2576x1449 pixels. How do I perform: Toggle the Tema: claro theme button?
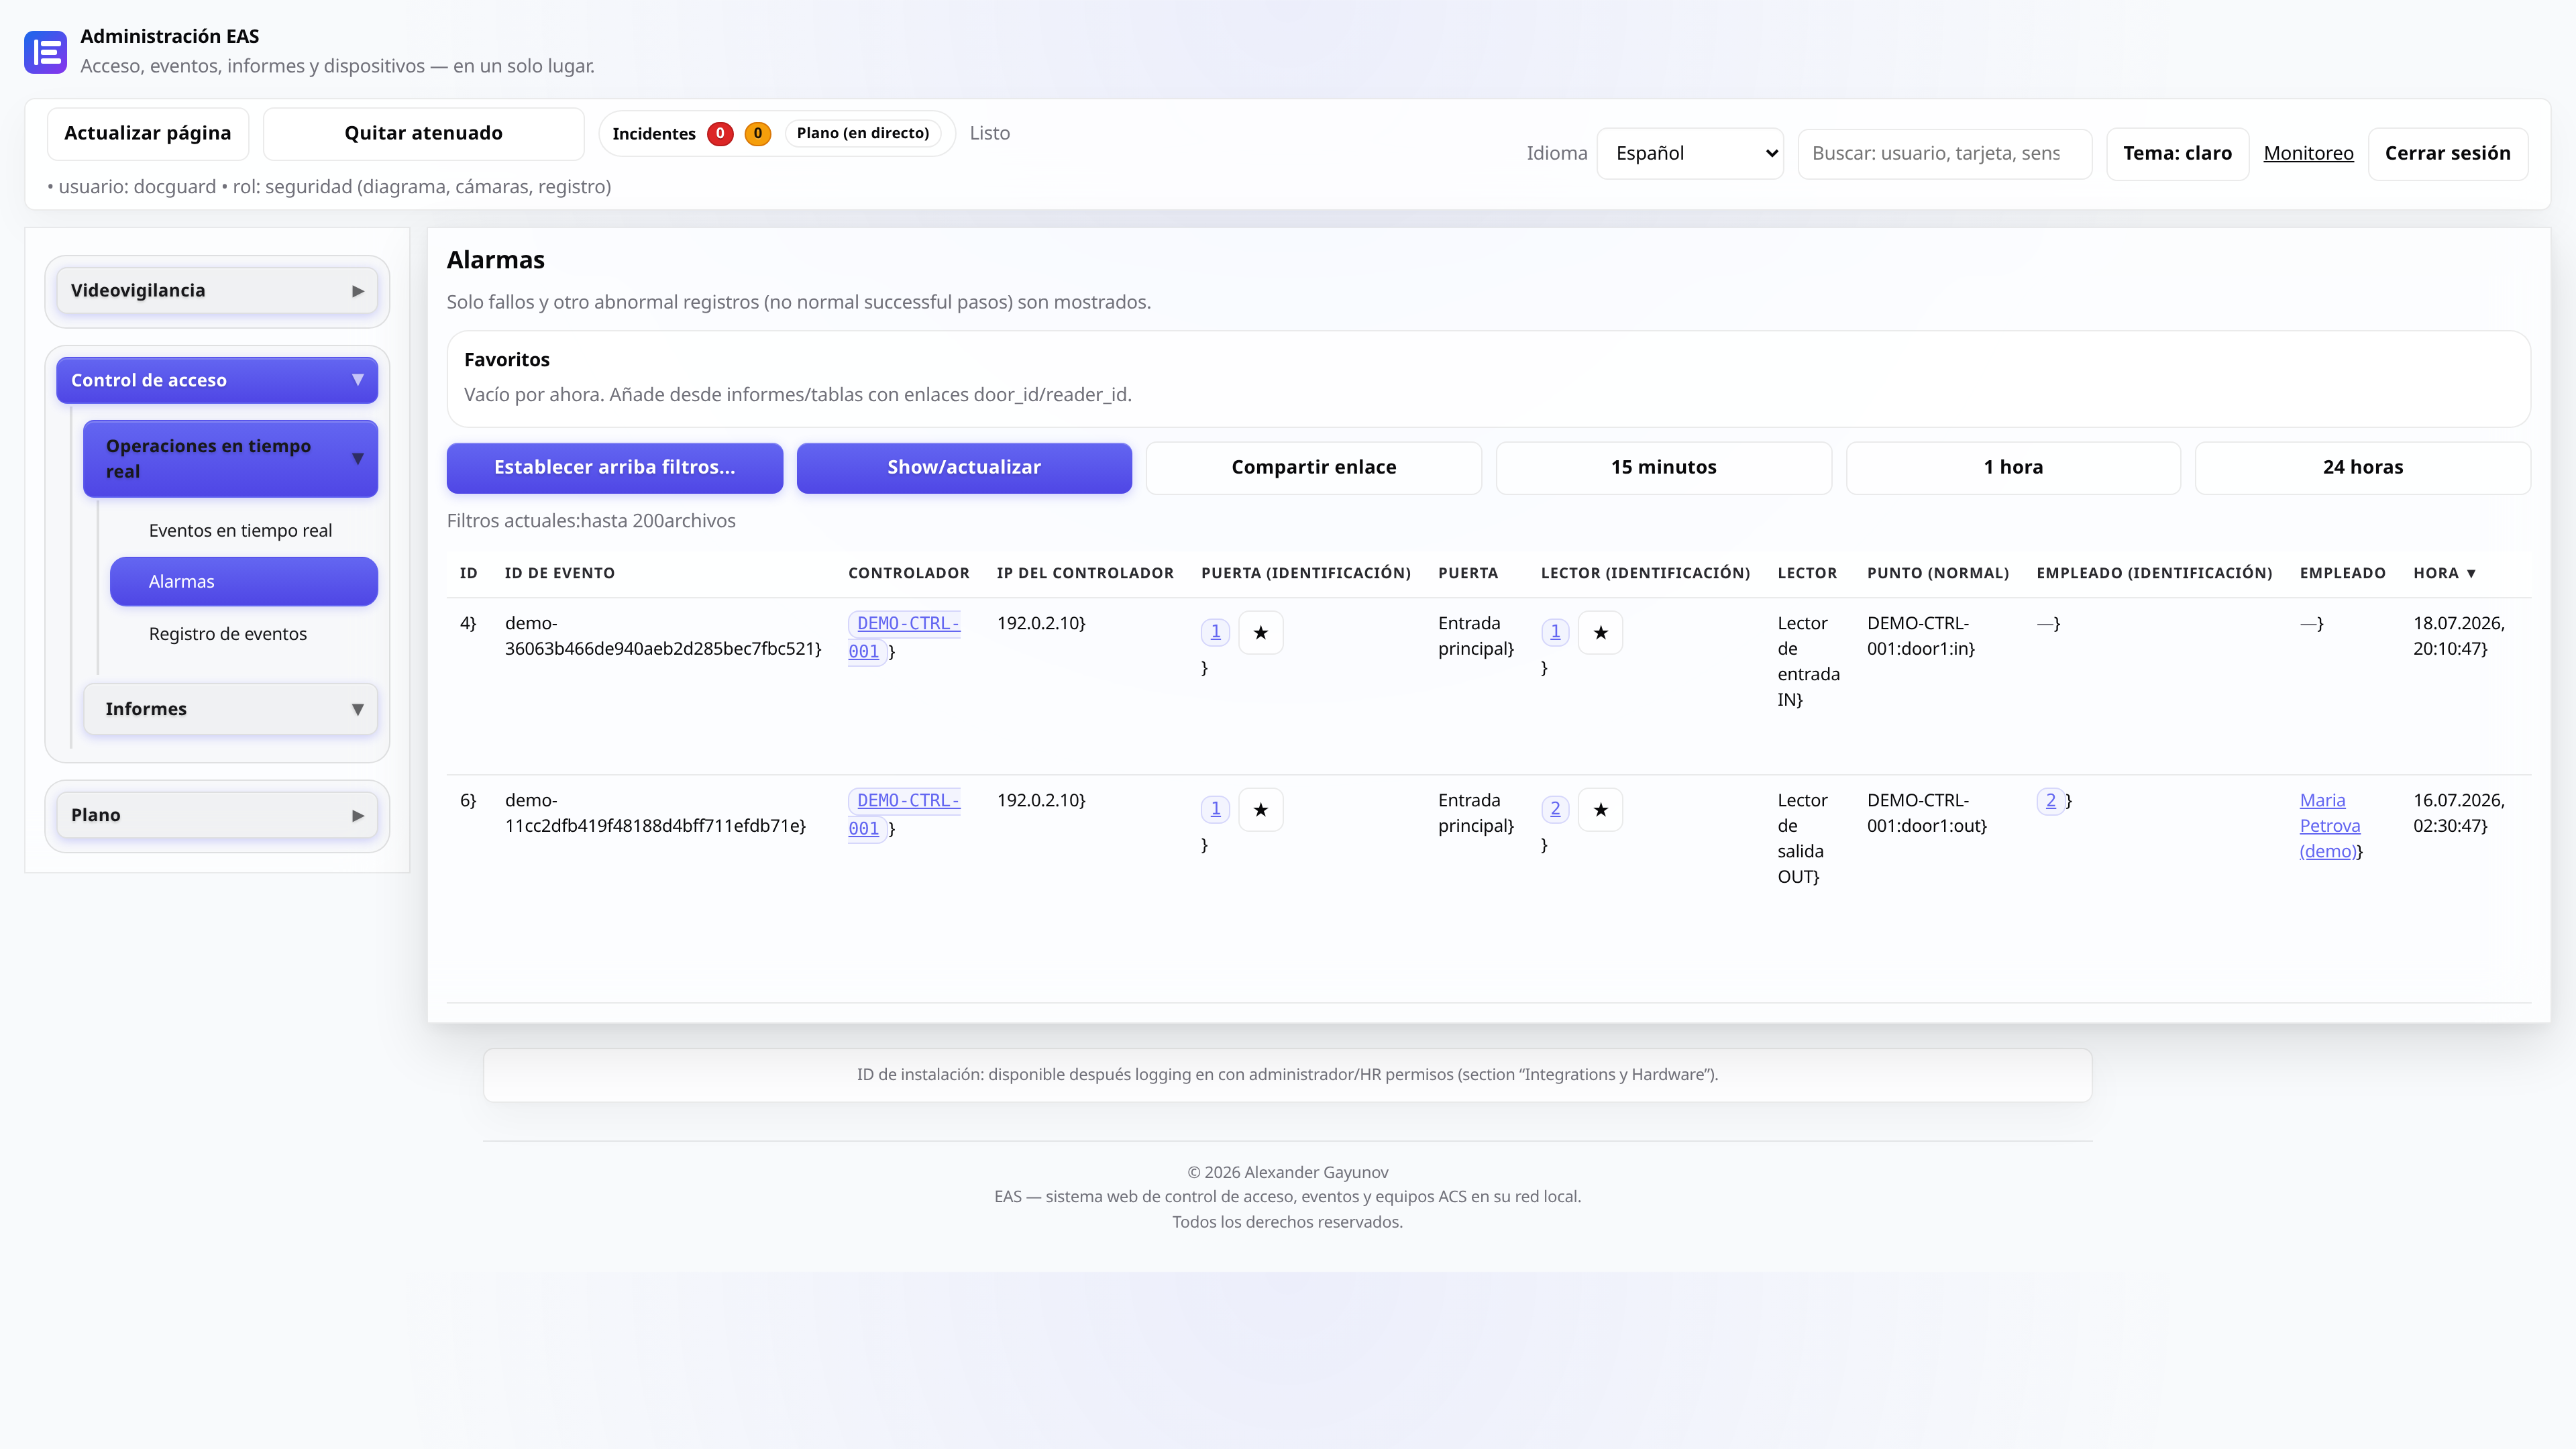pos(2177,153)
